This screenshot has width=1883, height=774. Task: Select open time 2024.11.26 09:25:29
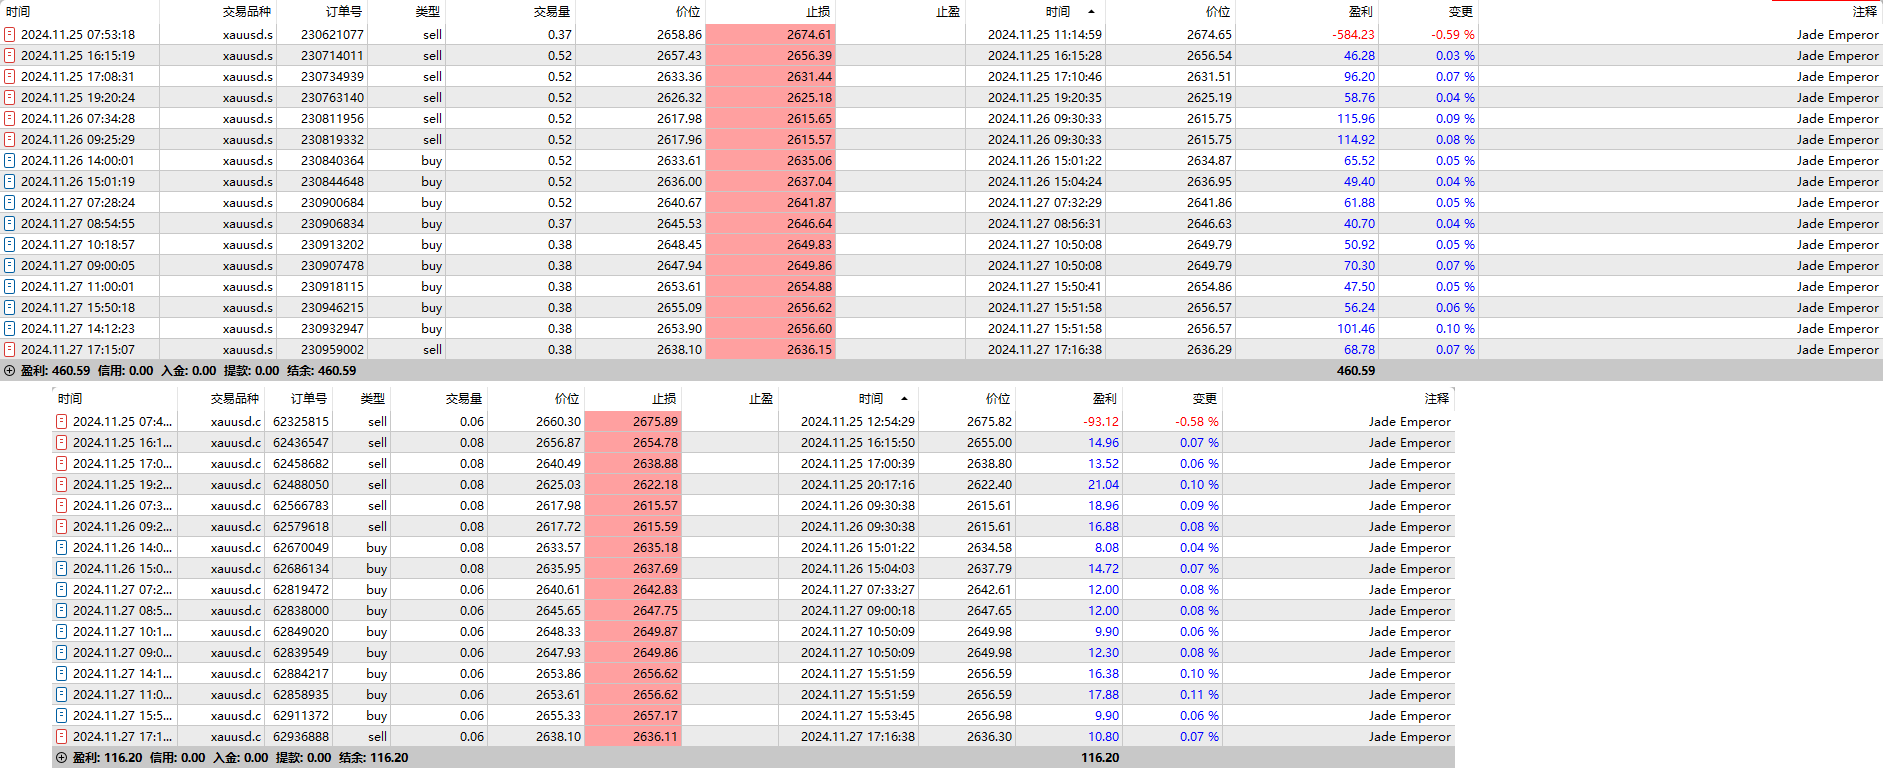78,139
